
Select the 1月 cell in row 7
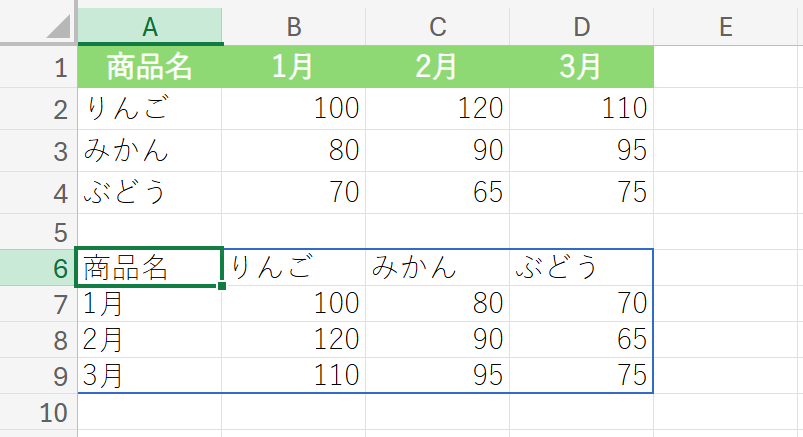point(150,304)
